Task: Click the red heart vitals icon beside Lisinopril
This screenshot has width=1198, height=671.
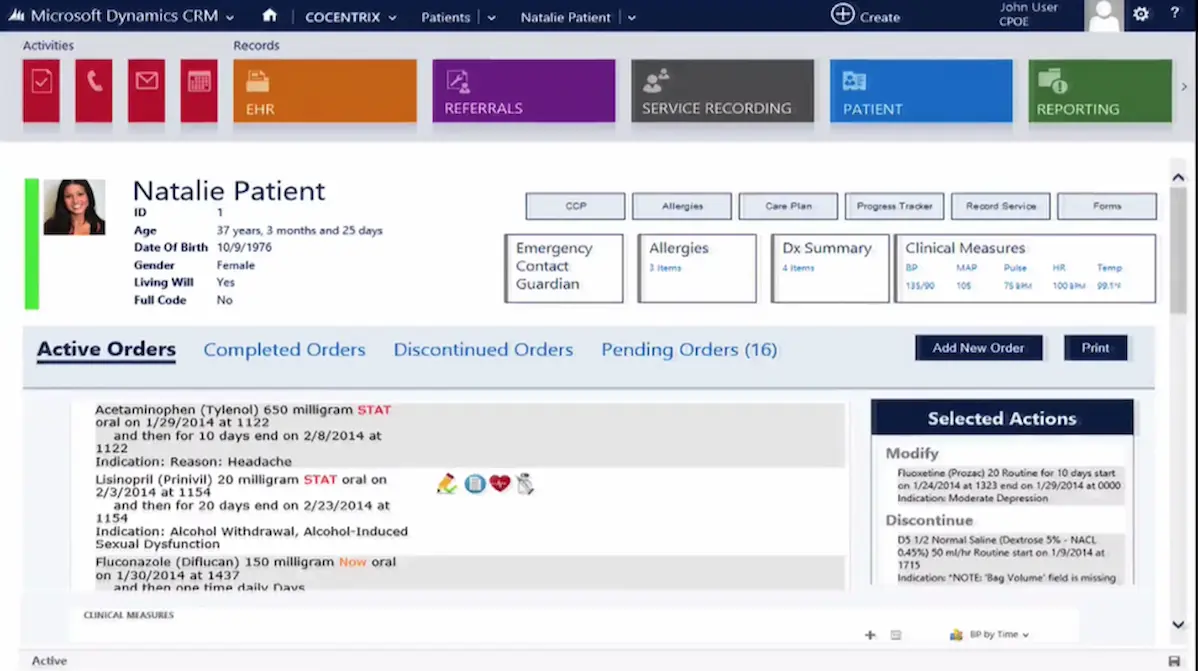Action: click(x=499, y=483)
